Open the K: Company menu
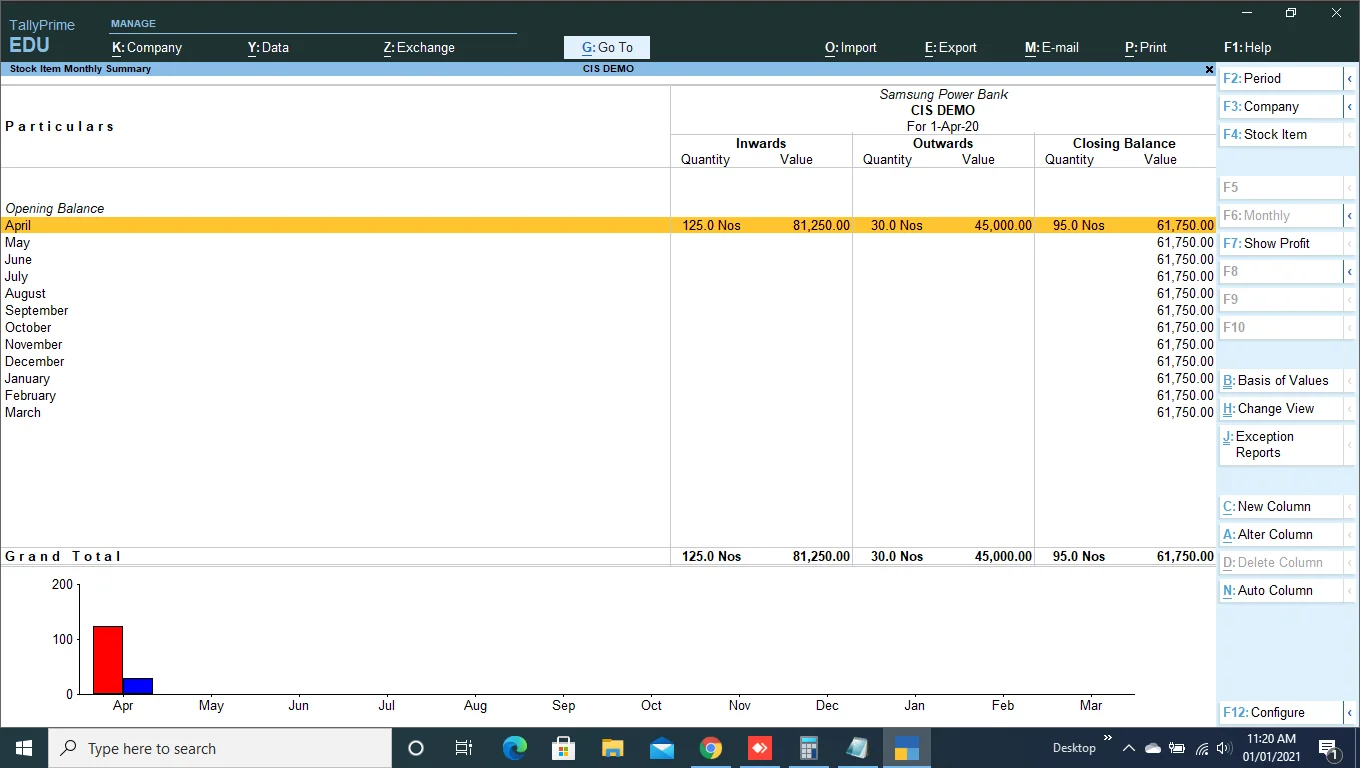Viewport: 1360px width, 768px height. [x=147, y=47]
